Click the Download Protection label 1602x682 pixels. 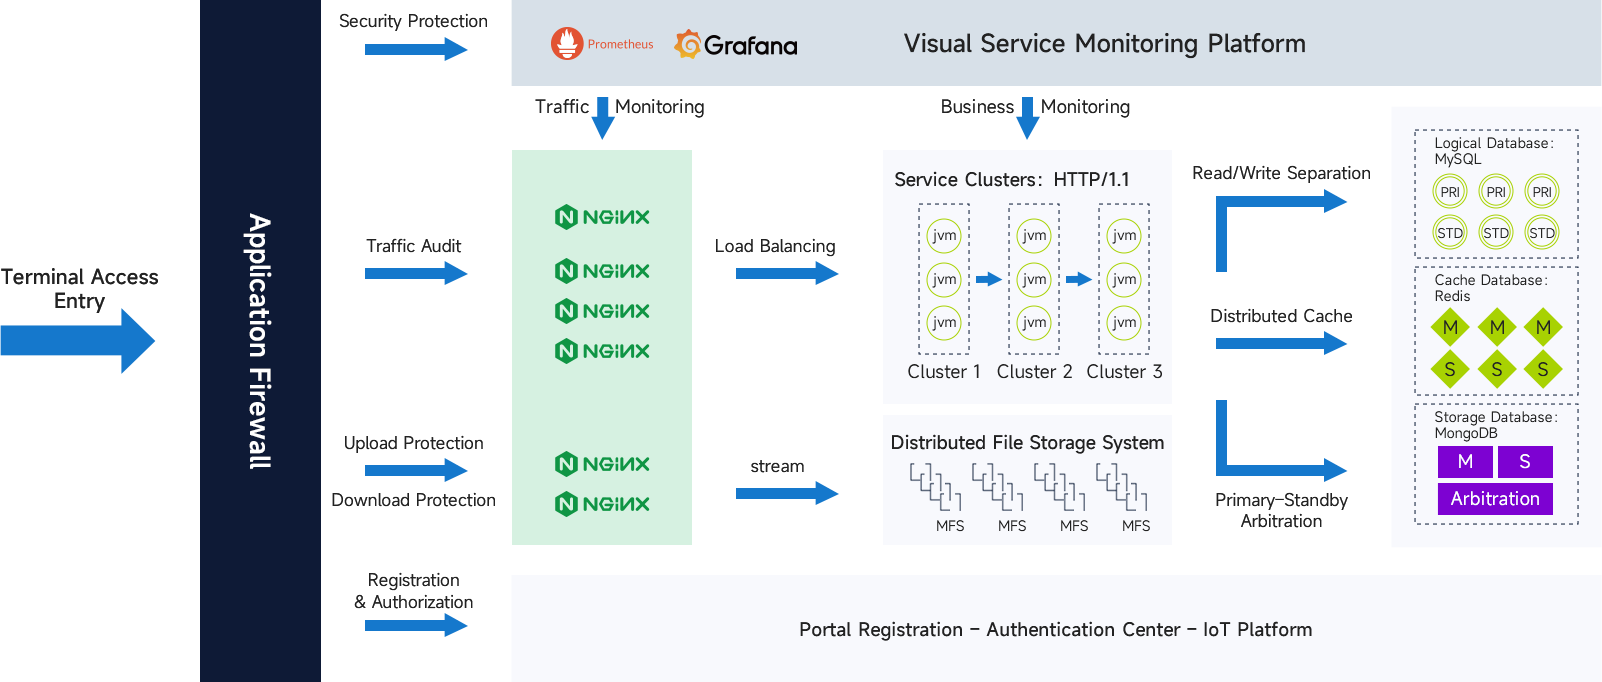[413, 500]
